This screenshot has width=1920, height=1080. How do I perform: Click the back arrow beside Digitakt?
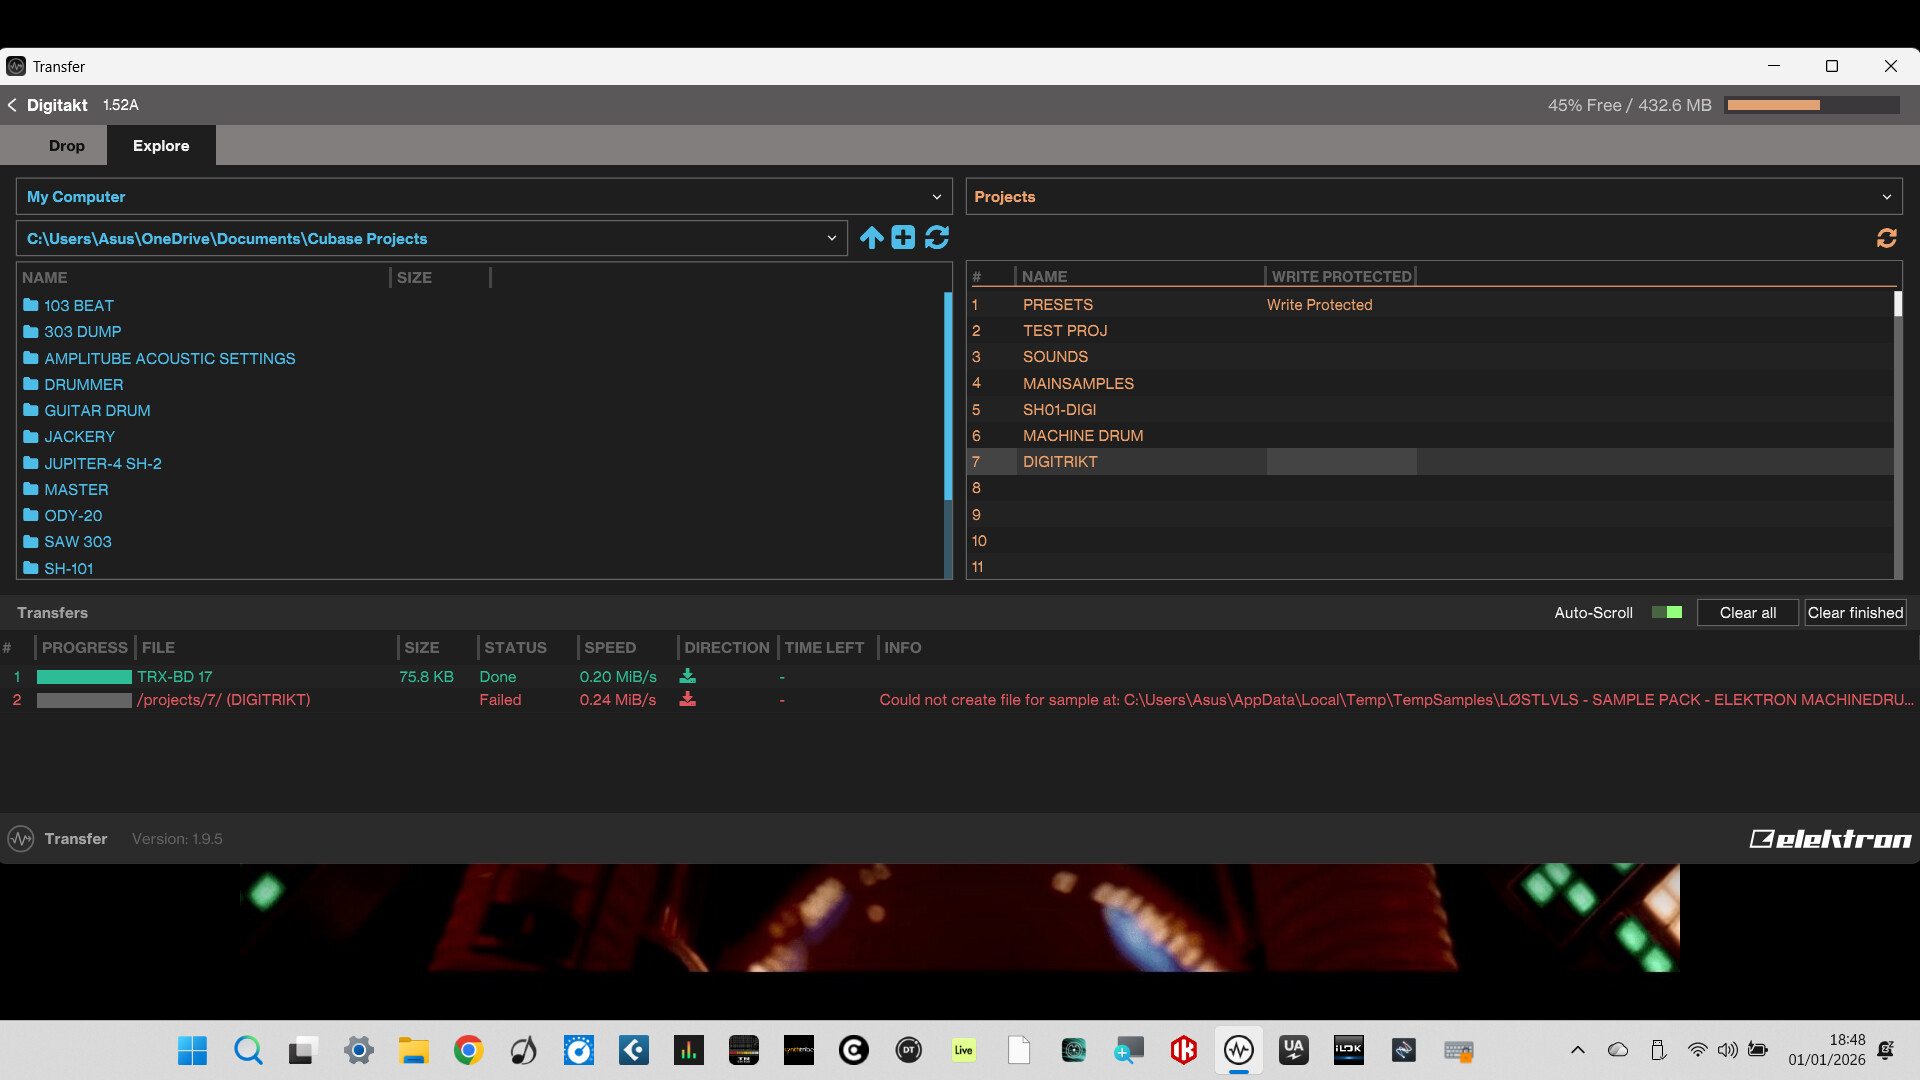click(12, 105)
